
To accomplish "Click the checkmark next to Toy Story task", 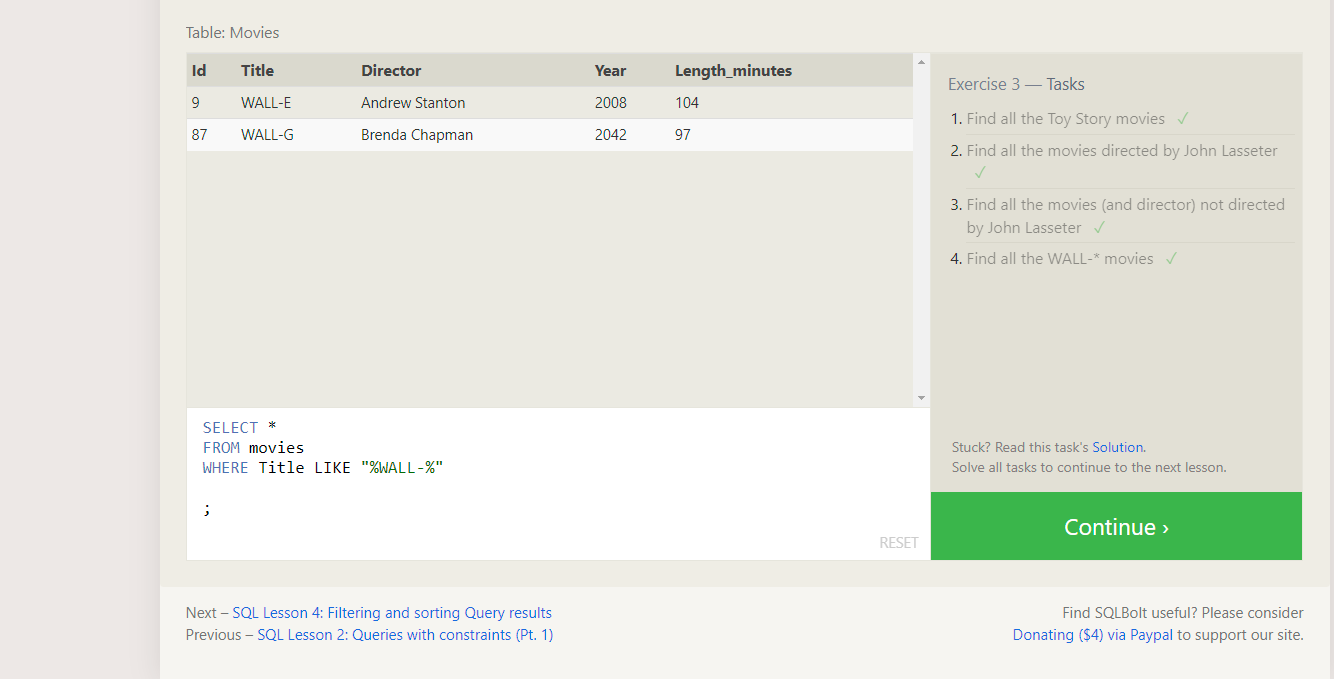I will 1183,119.
